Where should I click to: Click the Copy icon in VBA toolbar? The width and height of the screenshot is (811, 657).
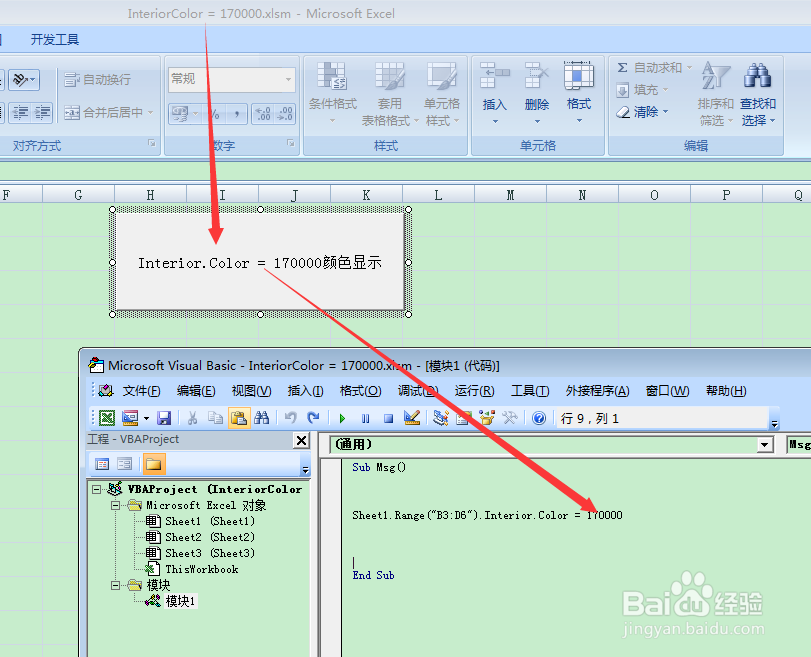coord(215,418)
